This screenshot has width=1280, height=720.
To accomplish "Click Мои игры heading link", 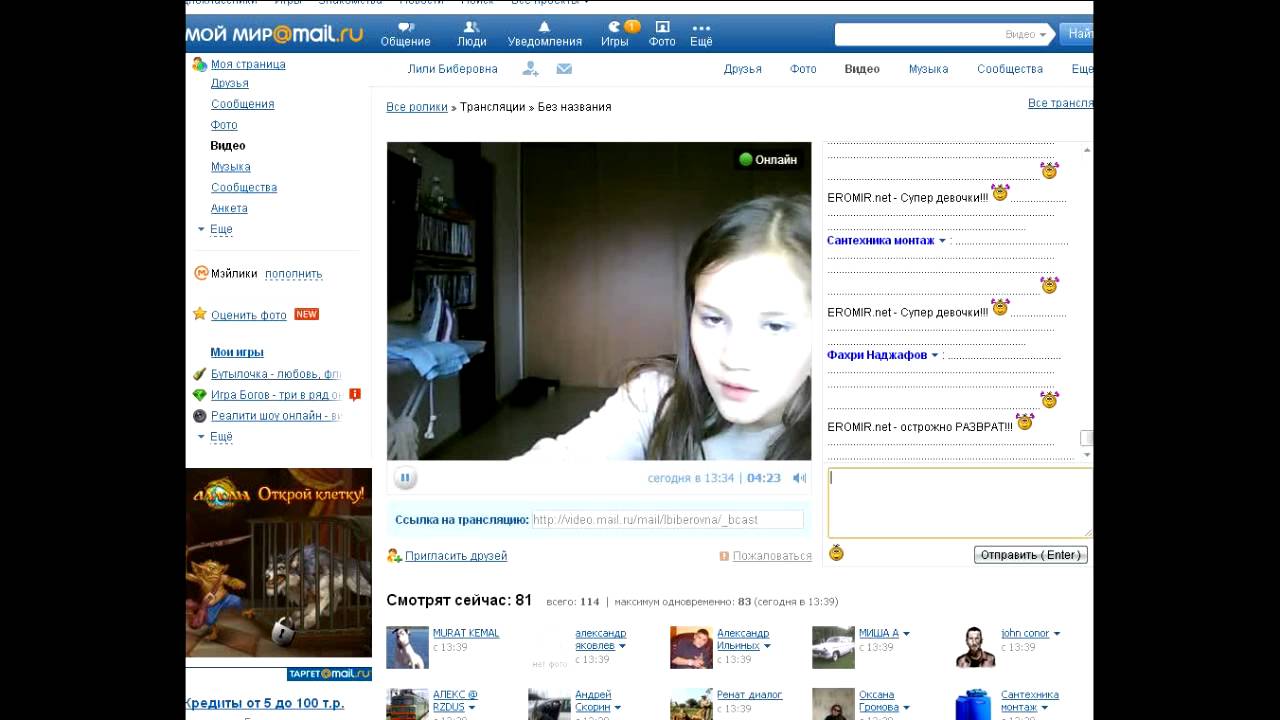I will pos(237,352).
